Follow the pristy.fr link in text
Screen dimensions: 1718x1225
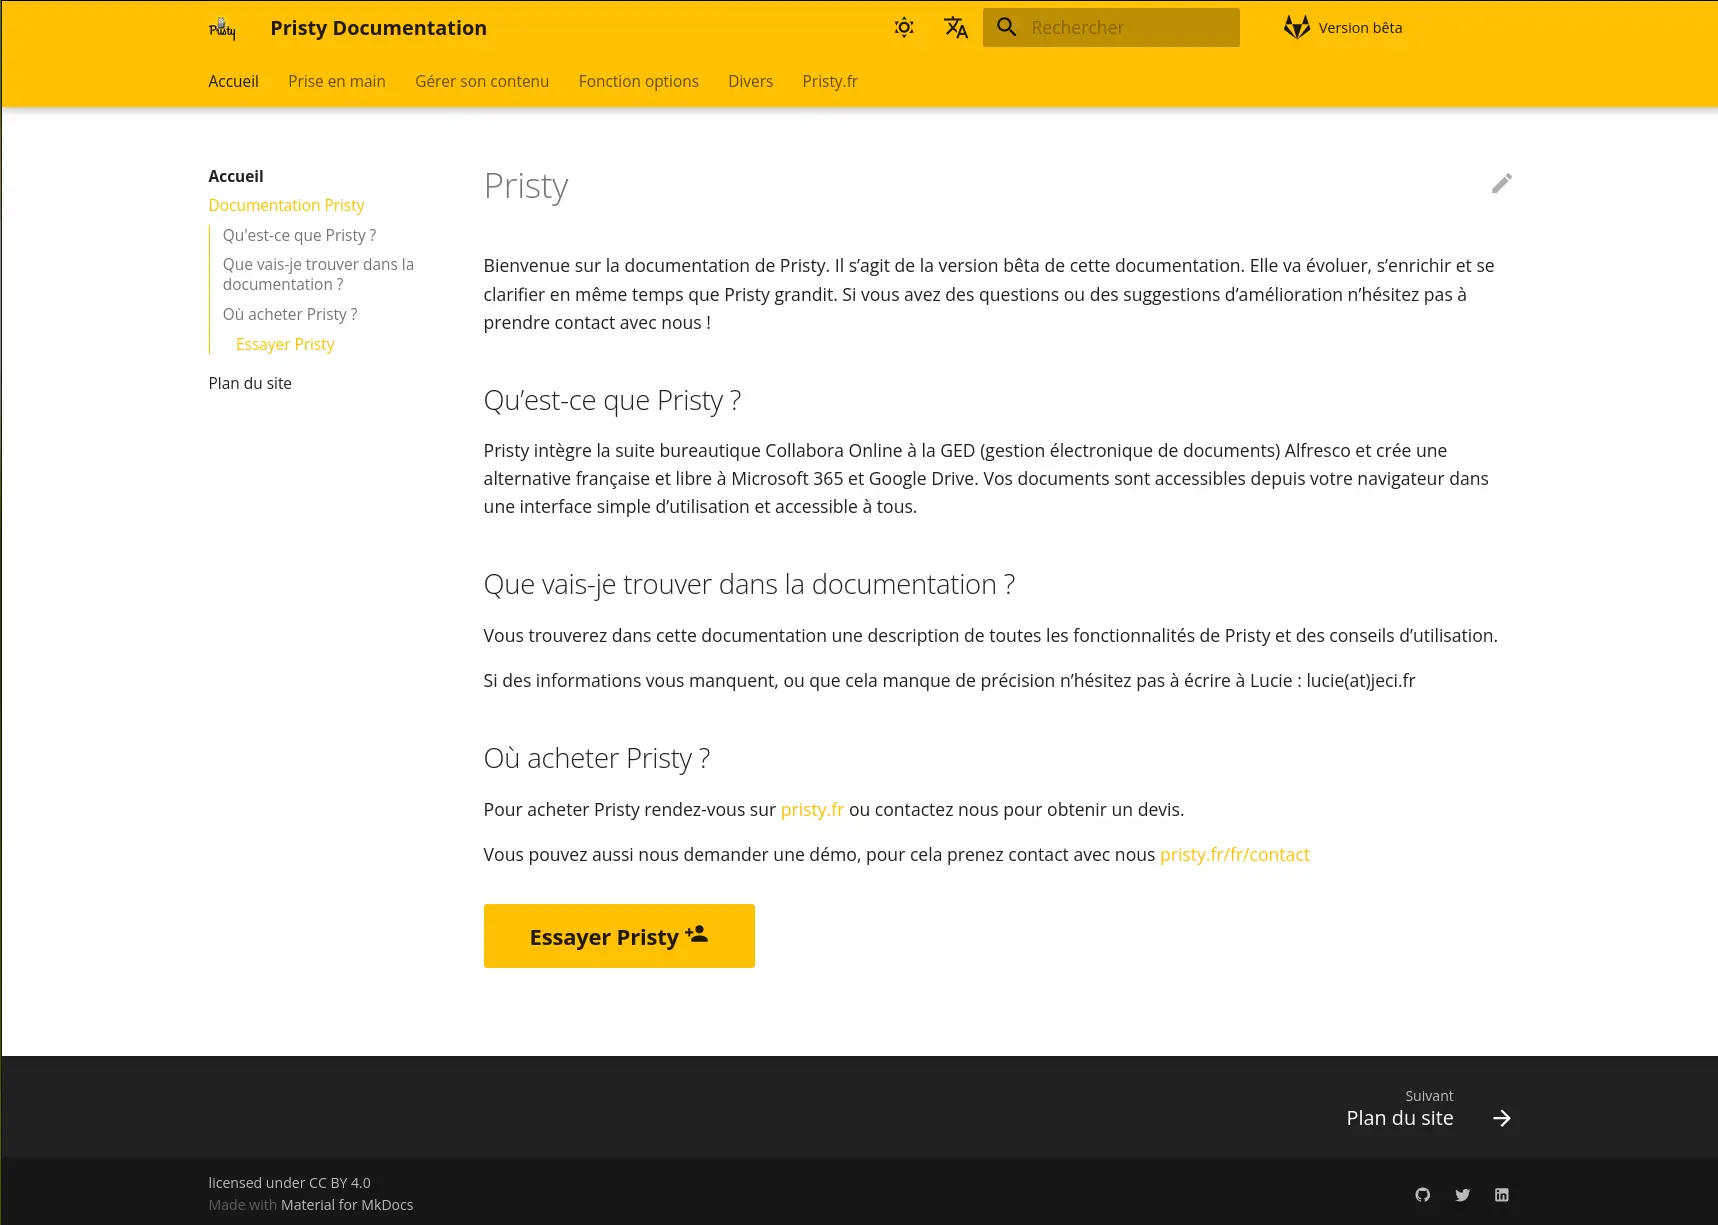[x=812, y=809]
